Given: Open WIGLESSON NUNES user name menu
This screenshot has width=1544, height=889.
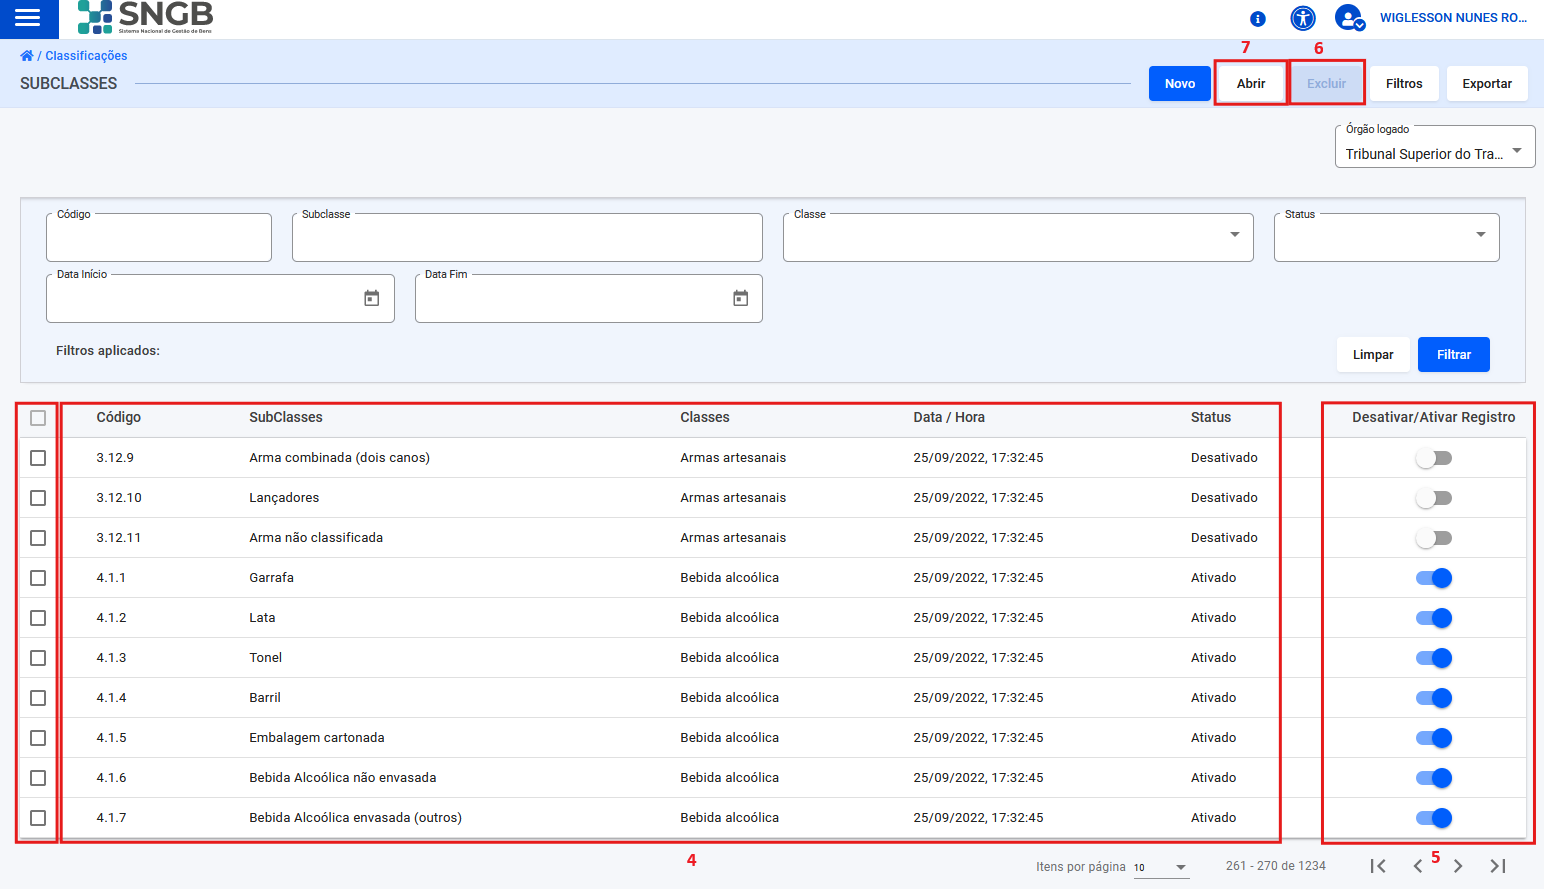Looking at the screenshot, I should pos(1453,18).
